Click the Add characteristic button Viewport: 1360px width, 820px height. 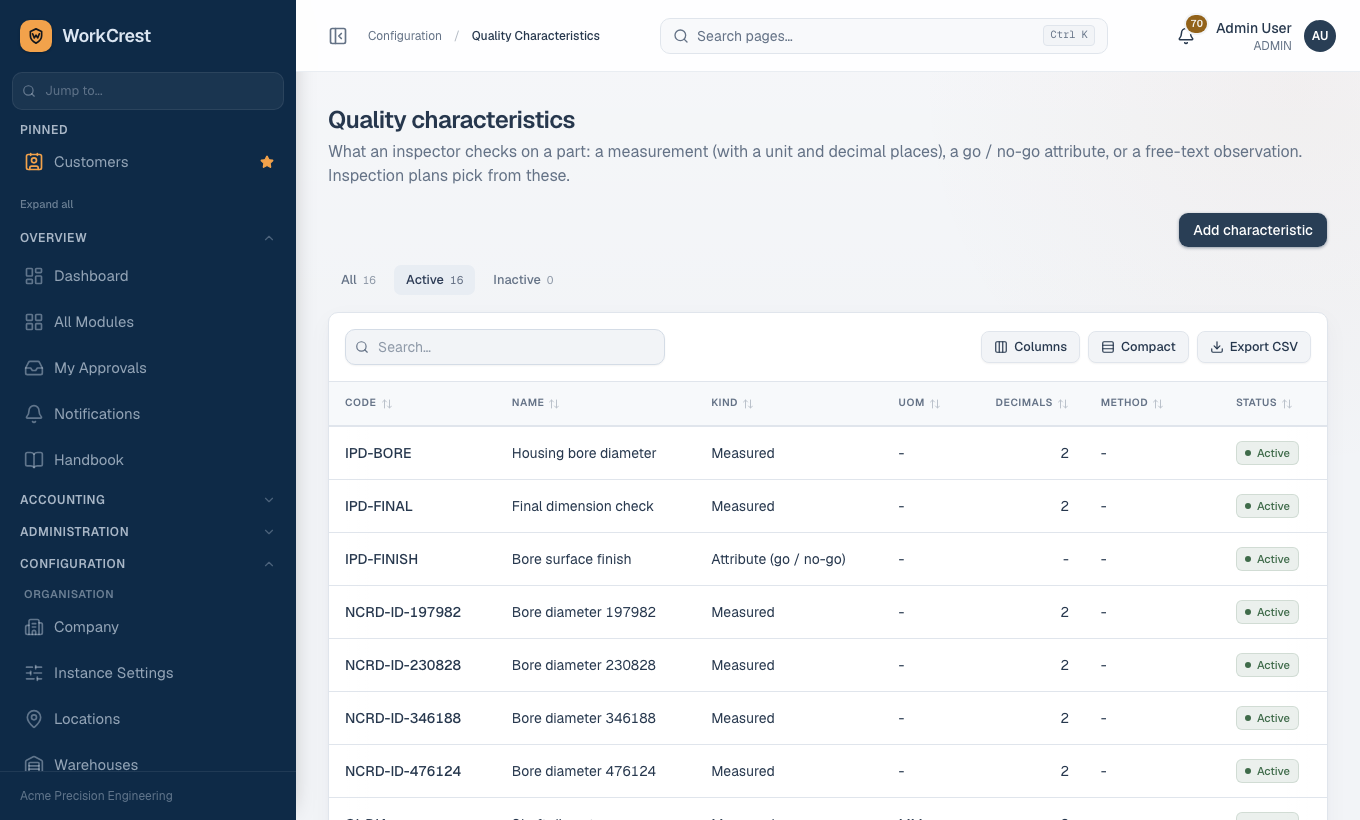[x=1252, y=230]
